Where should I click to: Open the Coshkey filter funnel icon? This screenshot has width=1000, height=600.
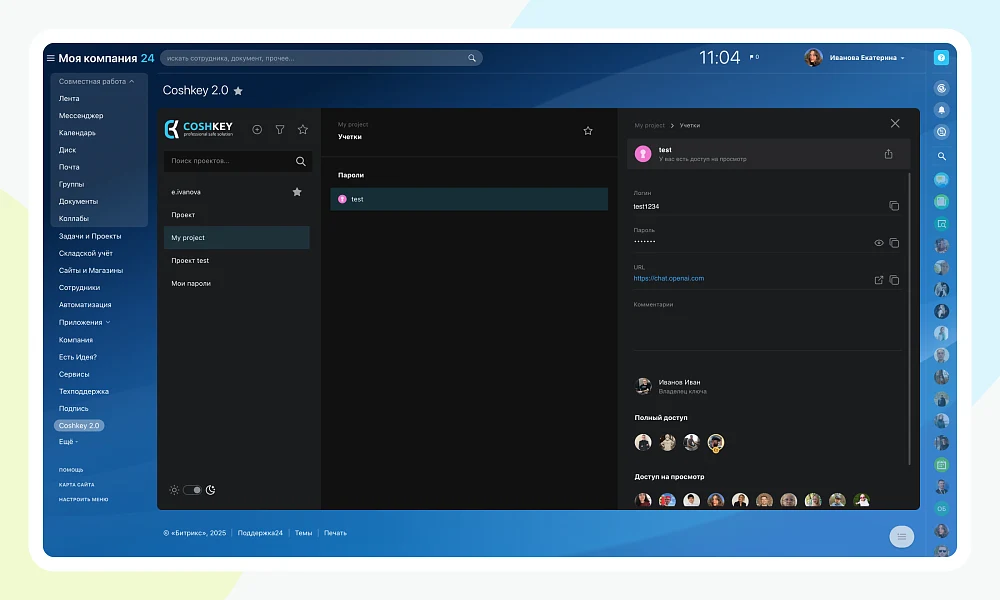pyautogui.click(x=280, y=129)
